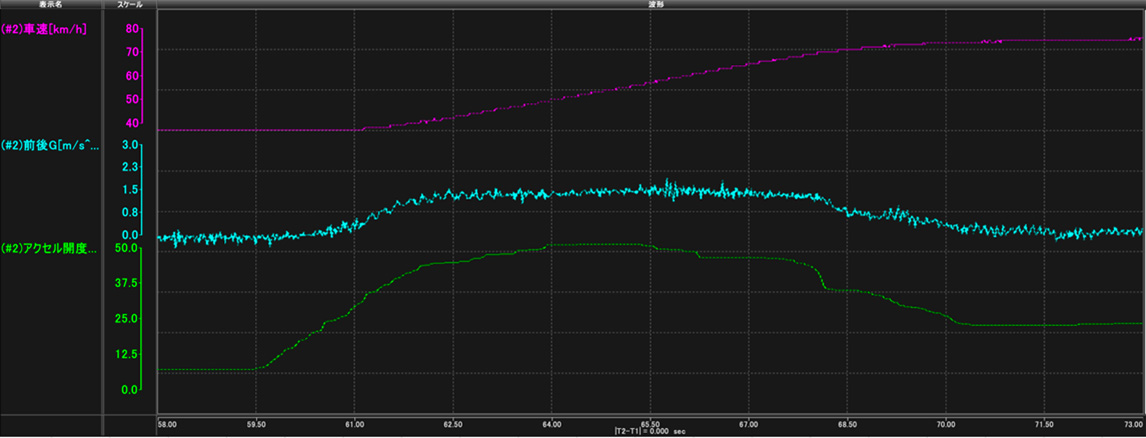Click the 70.00 time axis label
Viewport: 1146px width, 438px height.
(946, 425)
